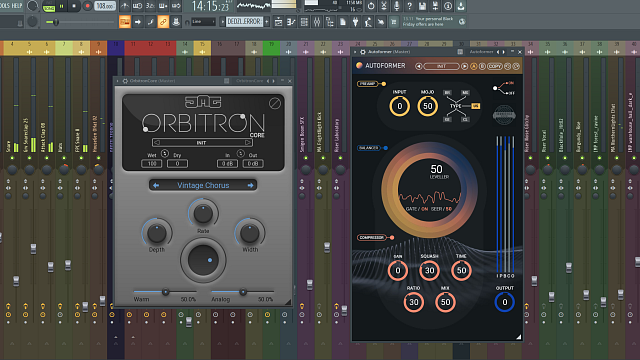Select the US preamp type
Image resolution: width=640 pixels, height=360 pixels.
click(x=476, y=106)
